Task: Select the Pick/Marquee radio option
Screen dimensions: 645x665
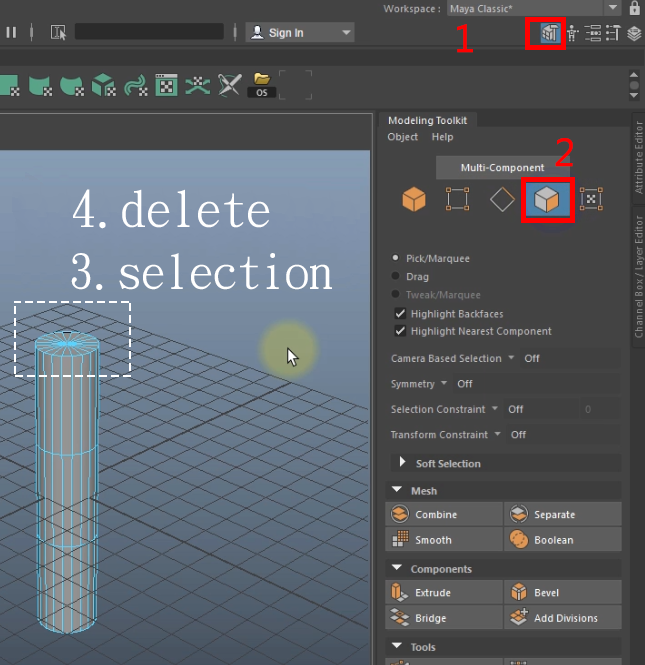Action: [x=397, y=258]
